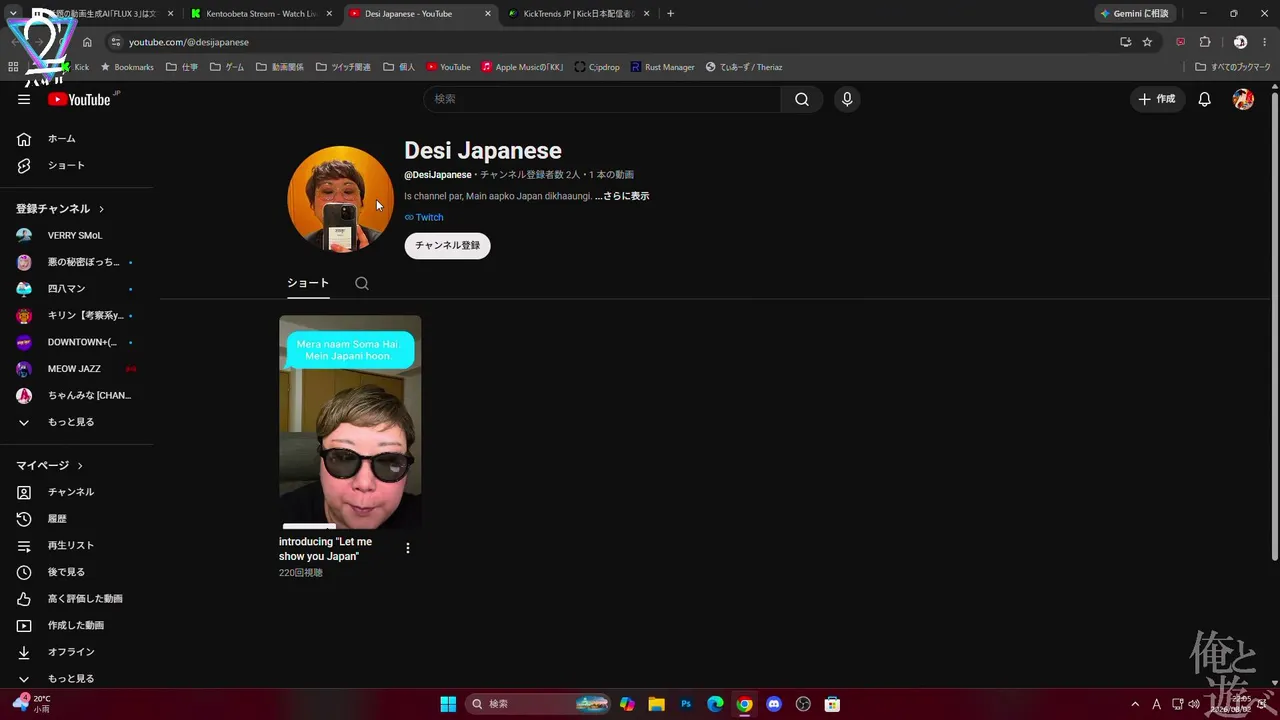Click the page vertical scrollbar

[x=1274, y=325]
